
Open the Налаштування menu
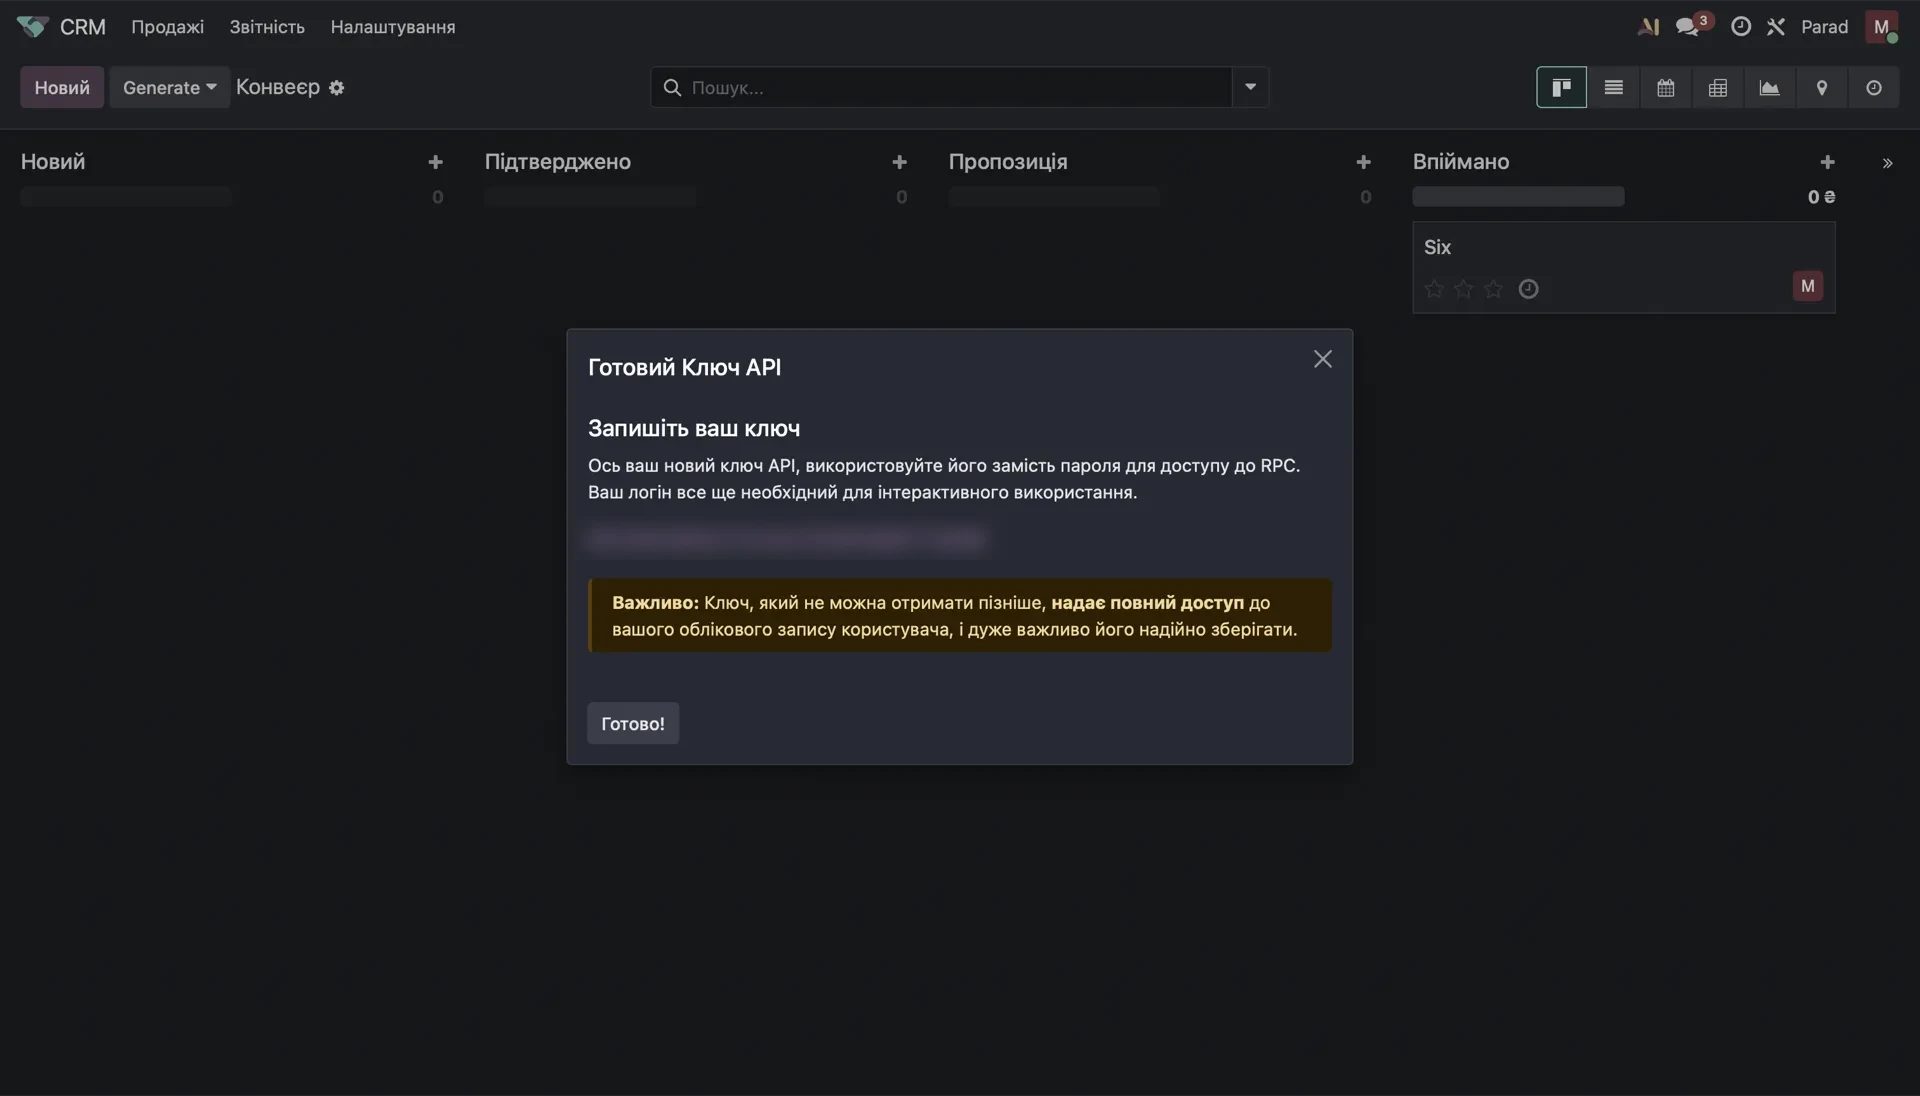[393, 27]
